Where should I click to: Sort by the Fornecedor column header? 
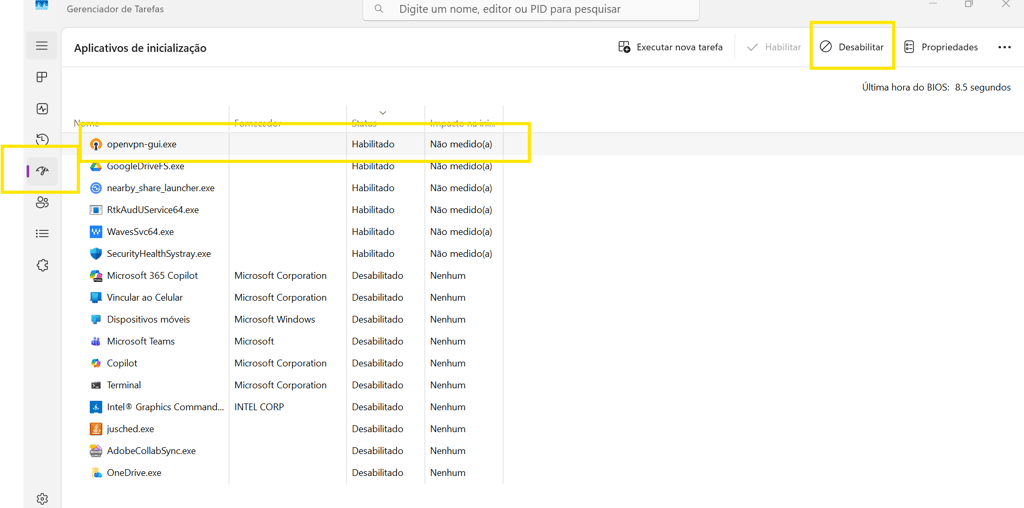[x=257, y=123]
